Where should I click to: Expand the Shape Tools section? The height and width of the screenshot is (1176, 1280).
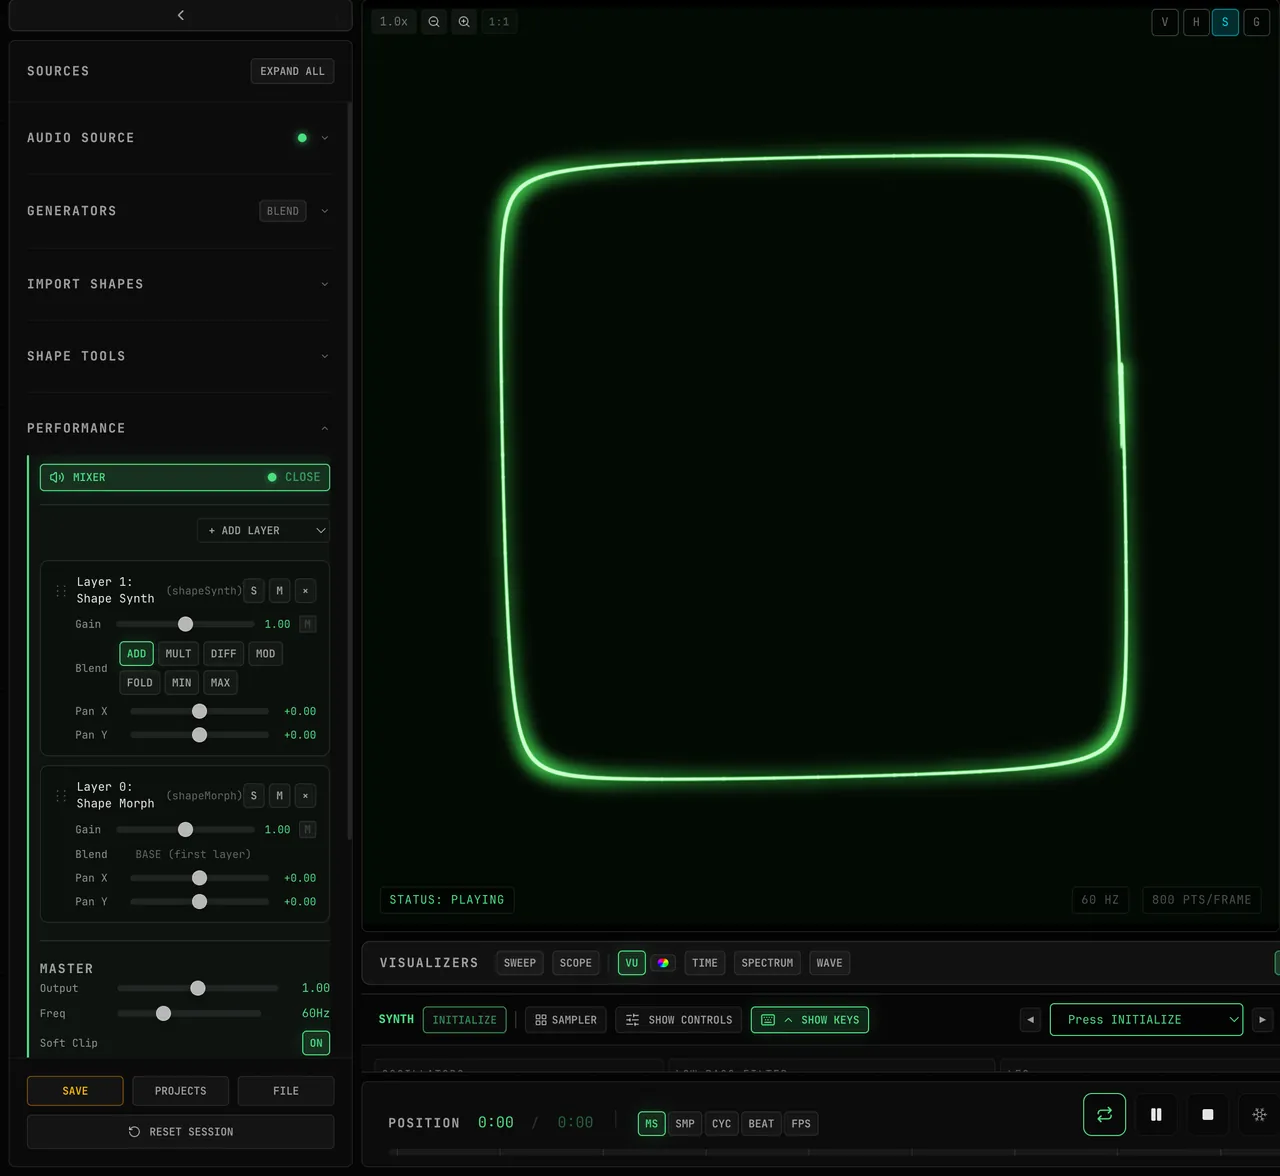click(x=180, y=356)
